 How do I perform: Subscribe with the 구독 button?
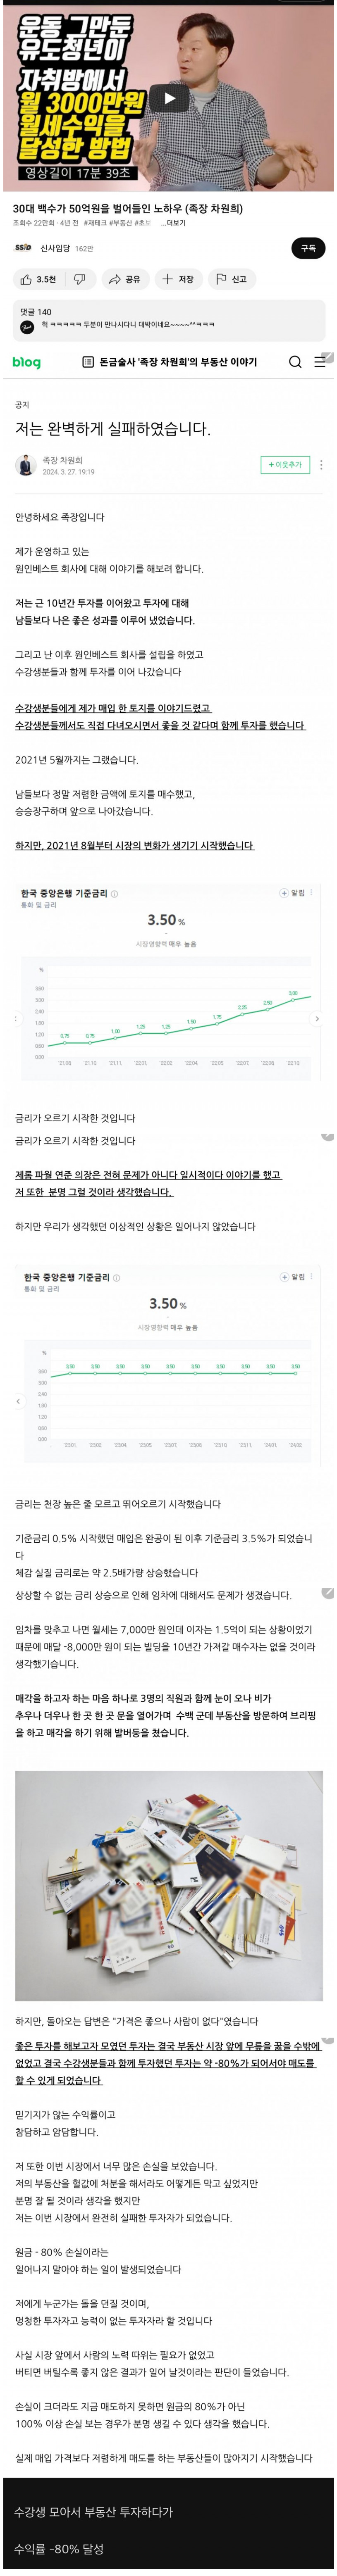pos(308,247)
